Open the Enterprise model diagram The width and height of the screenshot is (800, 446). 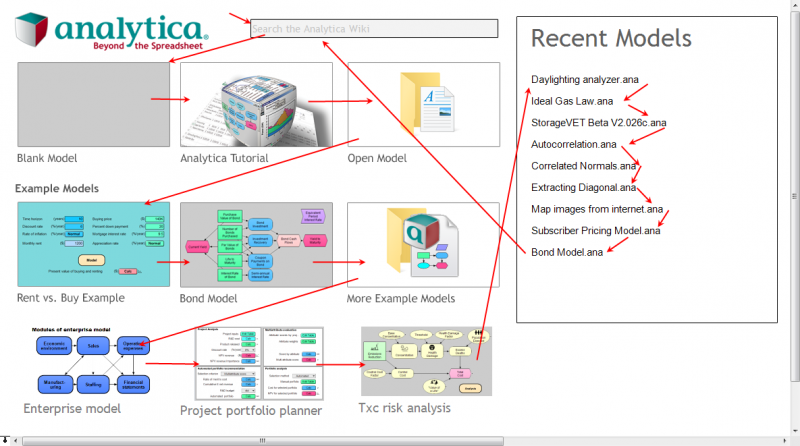[93, 361]
